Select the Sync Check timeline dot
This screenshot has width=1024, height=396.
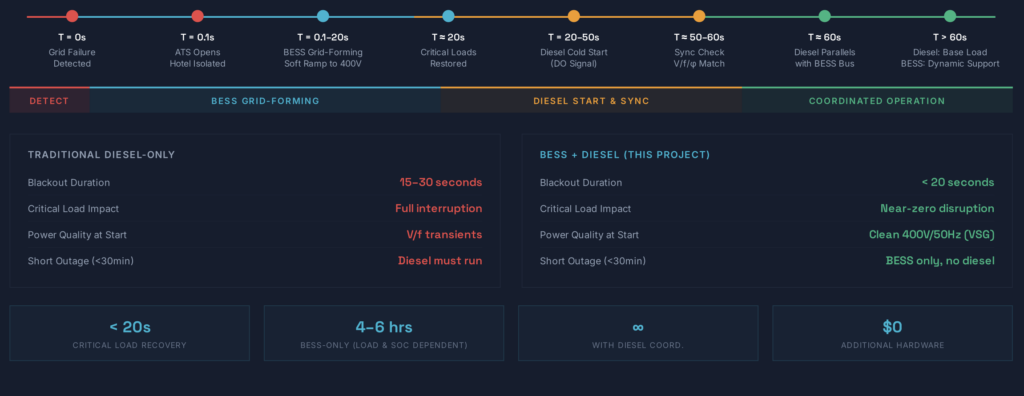pos(699,16)
